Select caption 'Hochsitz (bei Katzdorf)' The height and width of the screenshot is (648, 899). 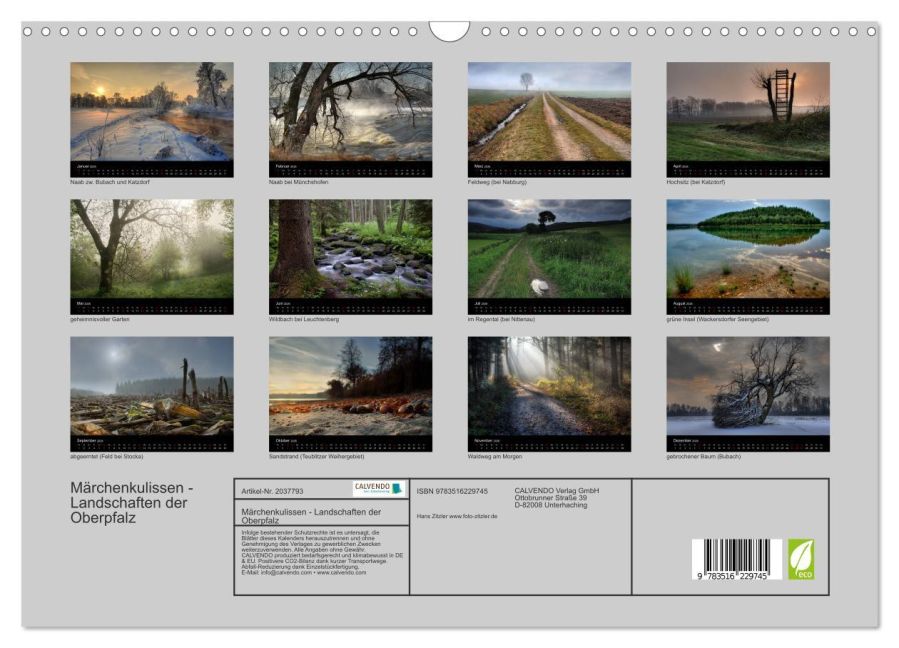click(x=695, y=182)
